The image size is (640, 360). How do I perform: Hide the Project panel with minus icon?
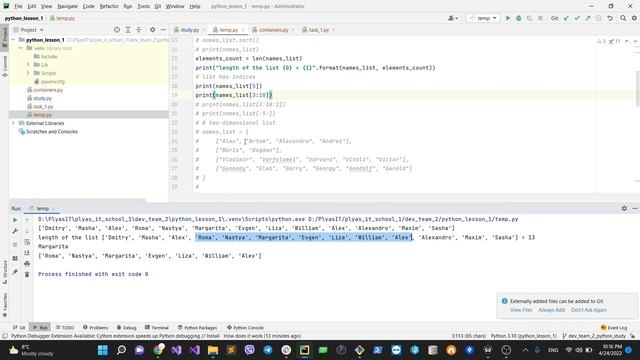163,30
